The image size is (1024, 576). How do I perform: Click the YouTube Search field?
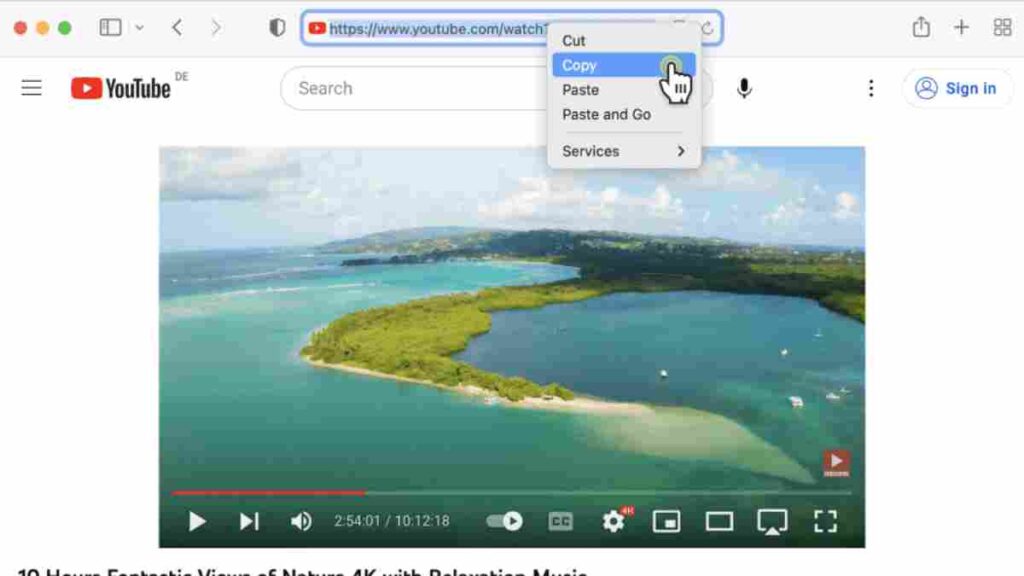tap(418, 88)
